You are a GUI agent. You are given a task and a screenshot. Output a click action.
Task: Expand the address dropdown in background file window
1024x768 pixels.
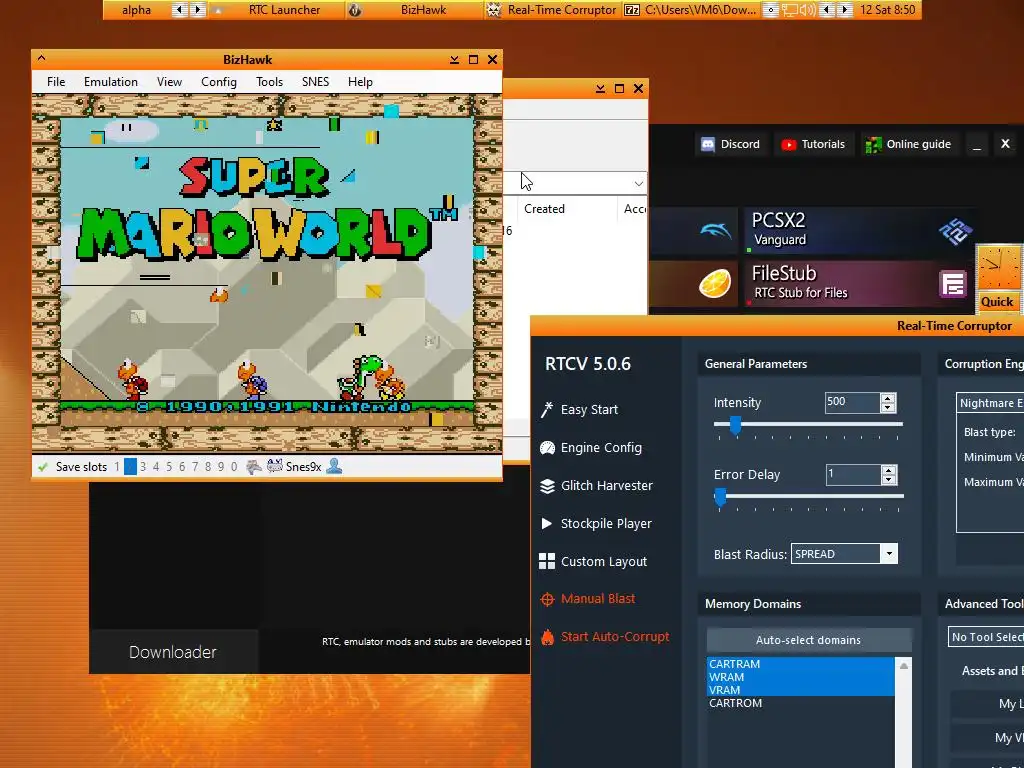pos(638,184)
